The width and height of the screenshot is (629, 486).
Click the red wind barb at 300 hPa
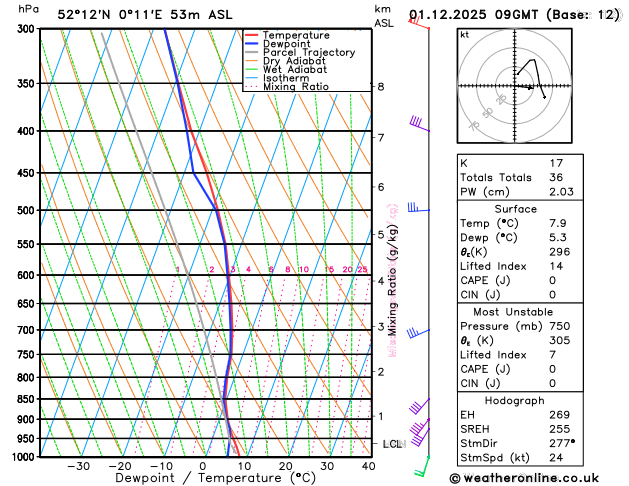[419, 22]
